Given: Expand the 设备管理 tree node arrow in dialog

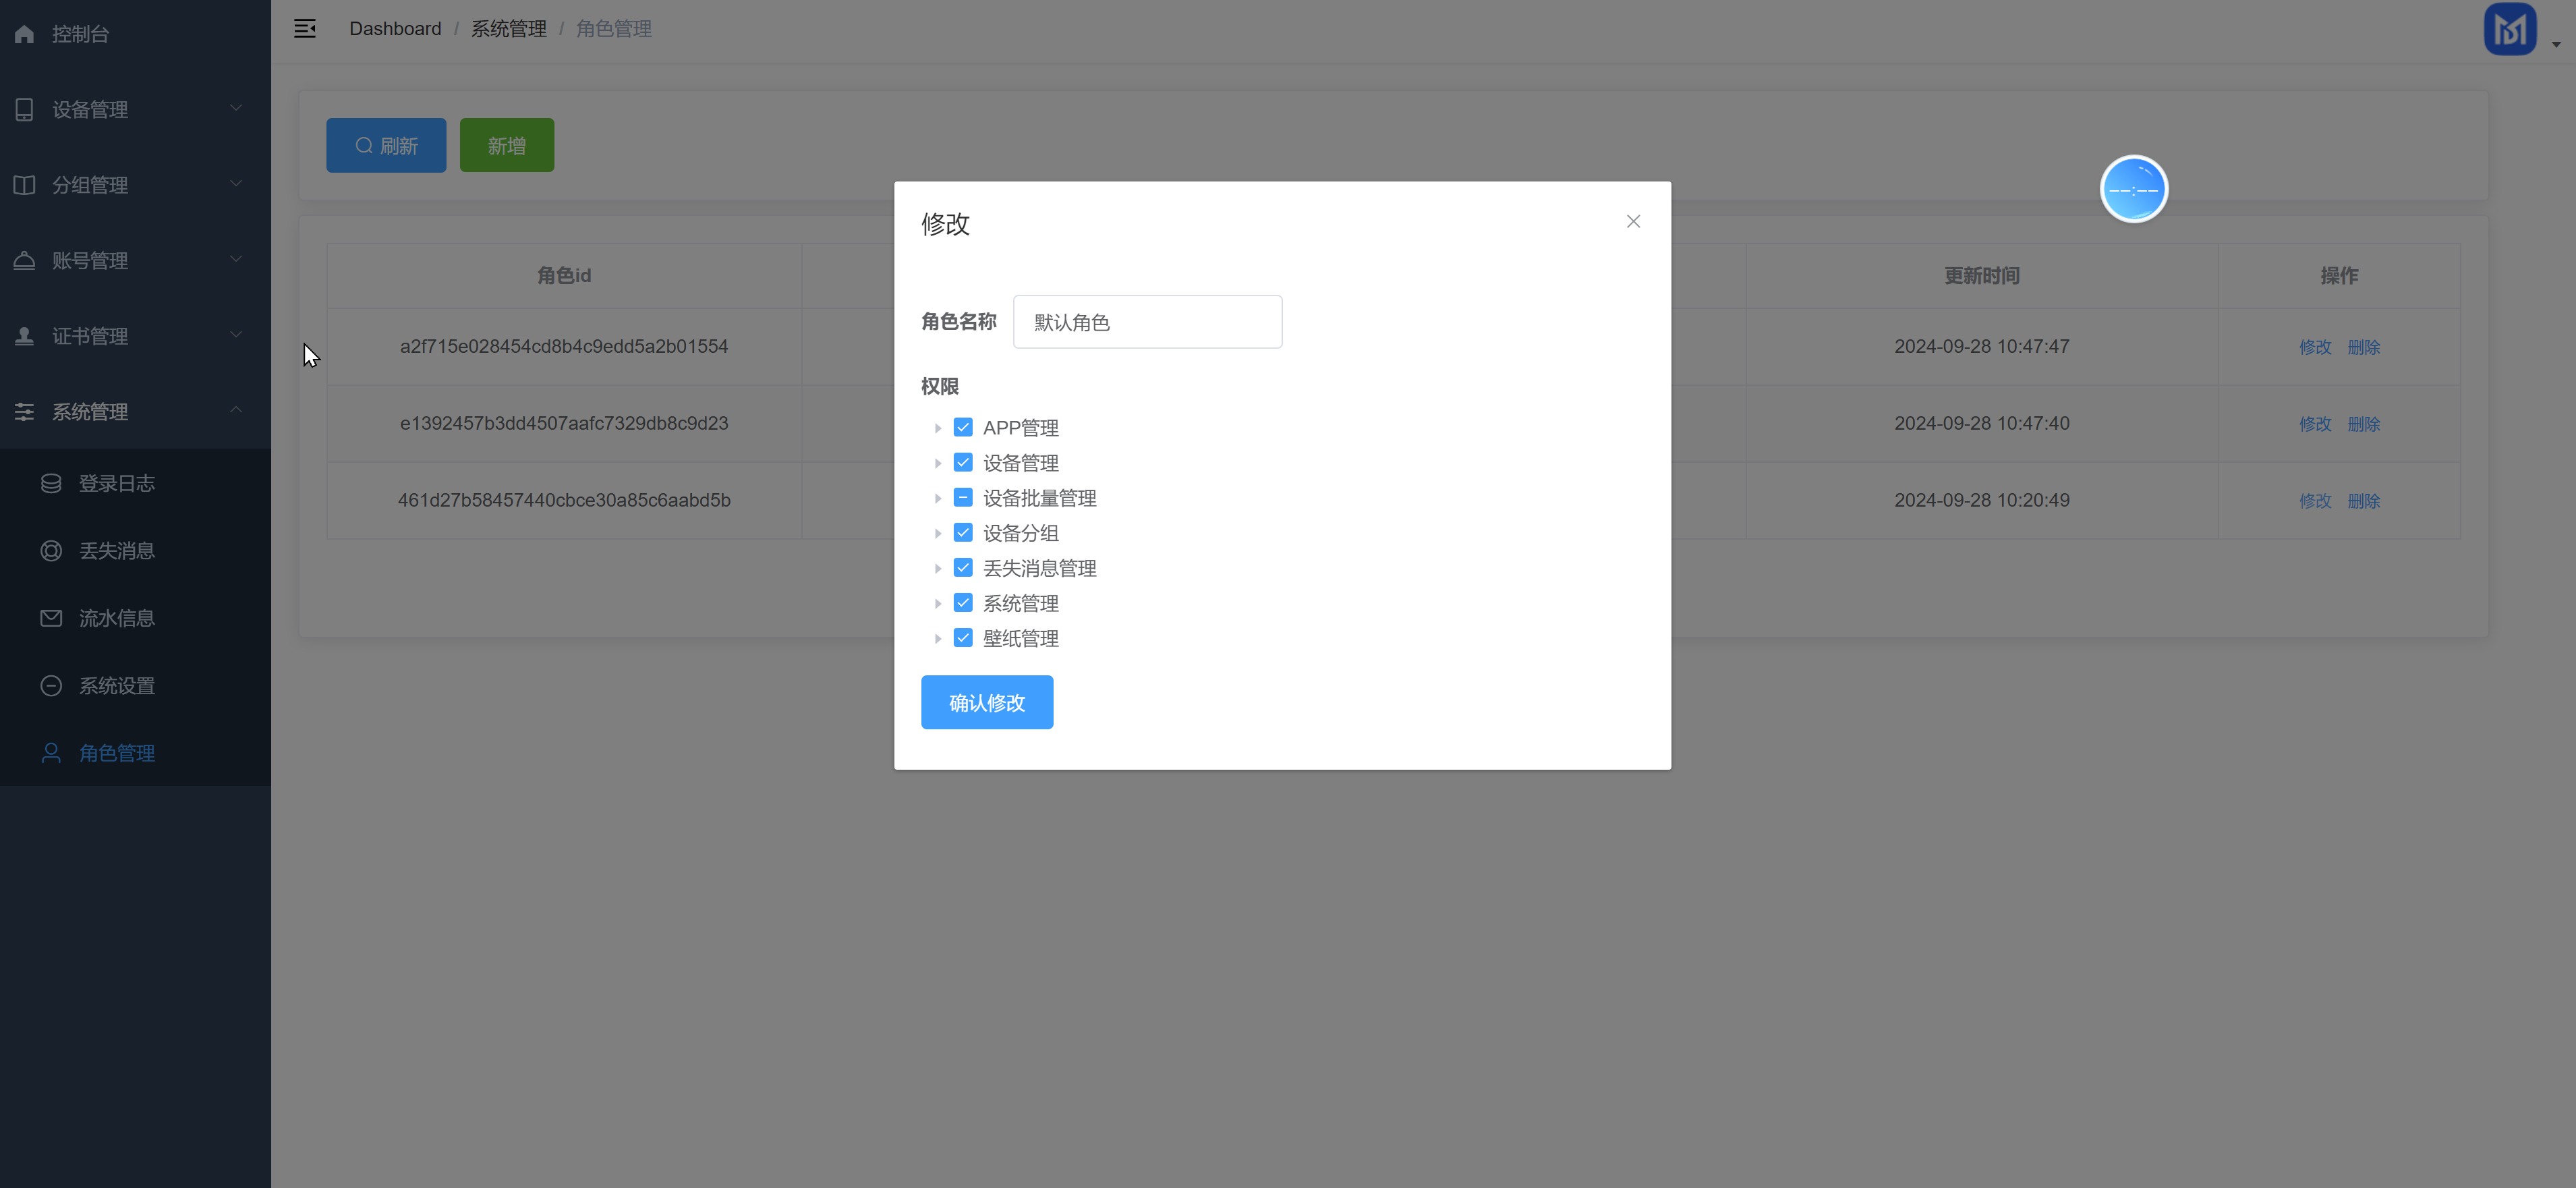Looking at the screenshot, I should click(x=938, y=463).
